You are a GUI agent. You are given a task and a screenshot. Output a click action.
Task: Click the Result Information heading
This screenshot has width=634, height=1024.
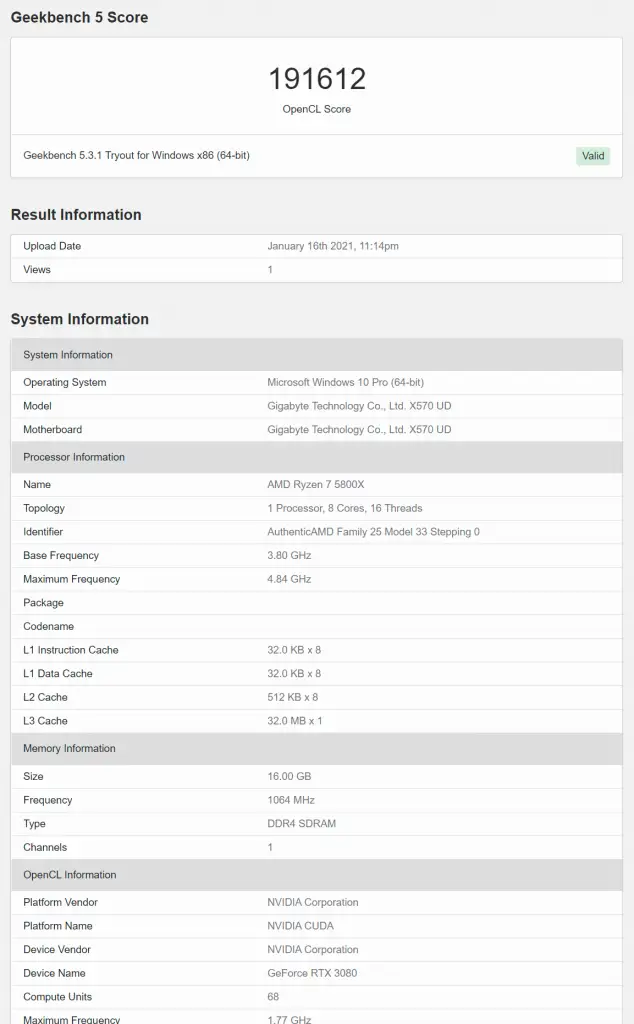pos(76,215)
